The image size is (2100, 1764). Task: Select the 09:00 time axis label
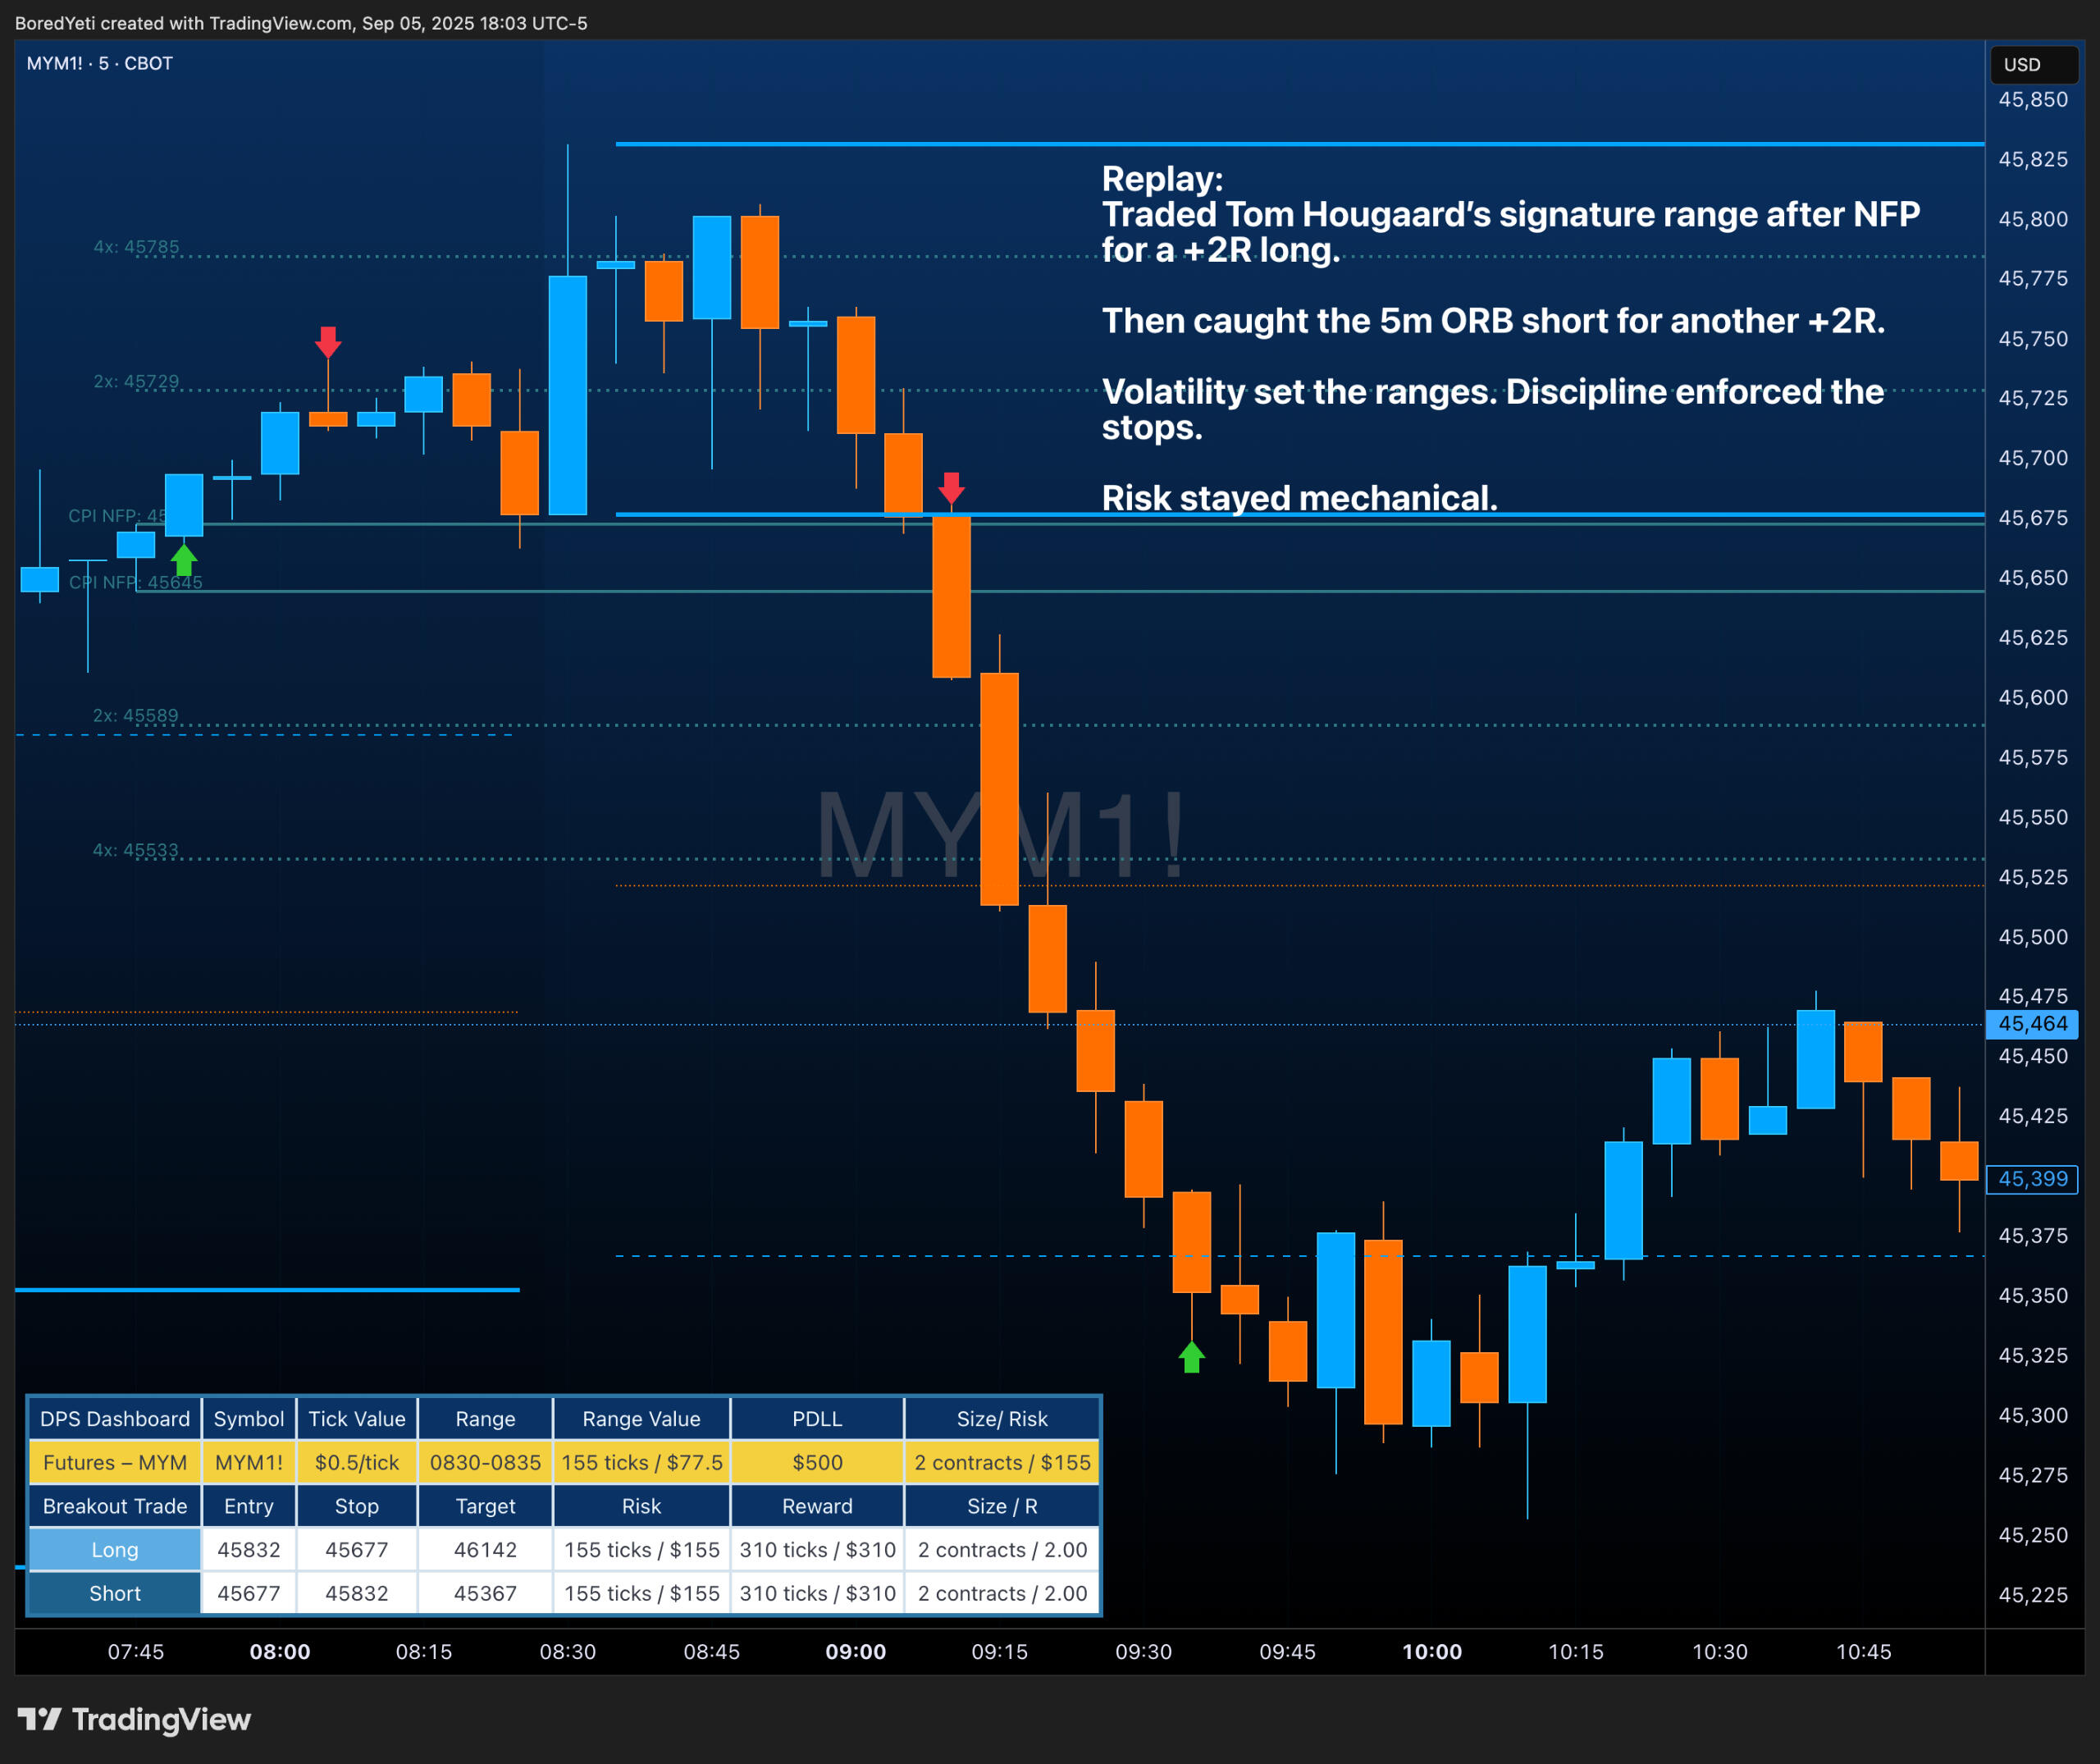855,1651
